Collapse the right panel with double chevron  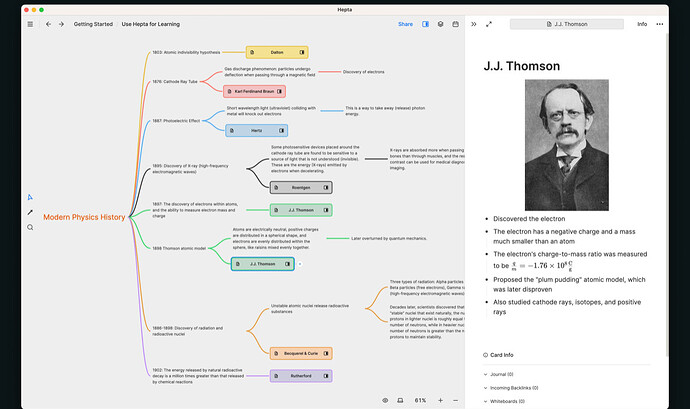click(x=473, y=24)
